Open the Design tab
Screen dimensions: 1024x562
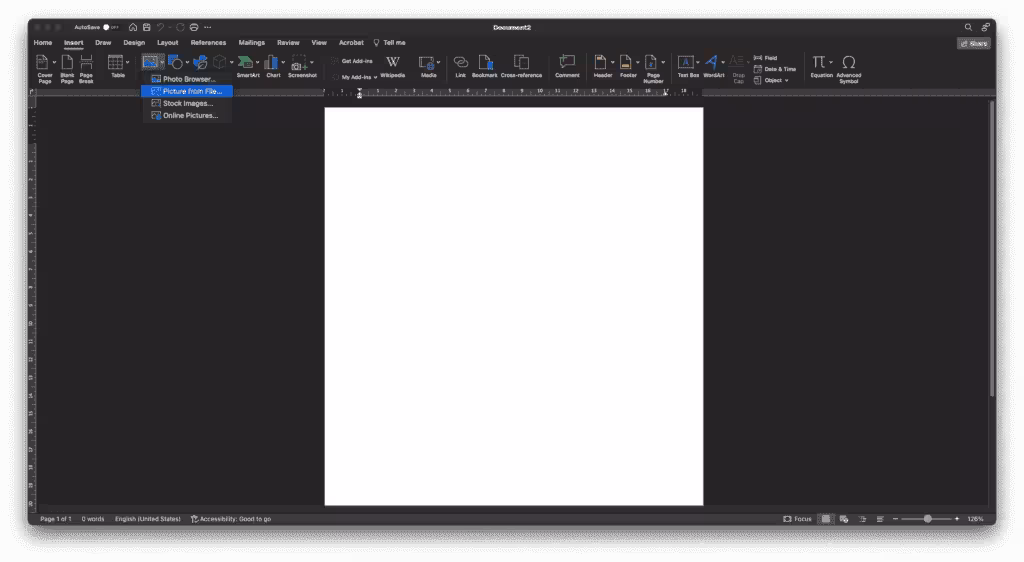point(134,42)
